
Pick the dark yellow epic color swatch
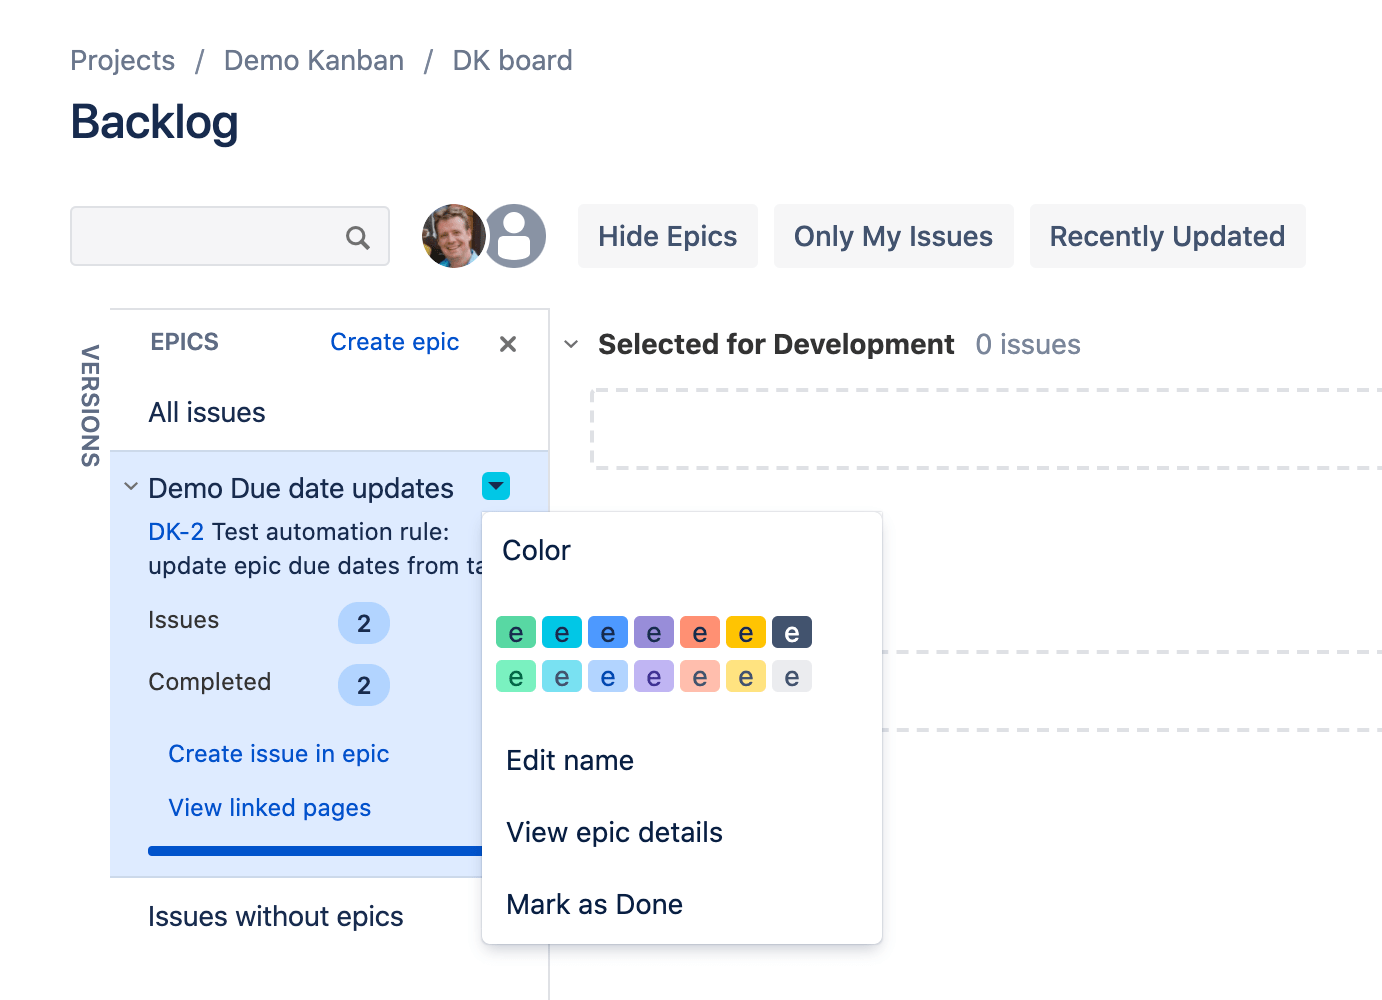[x=746, y=632]
